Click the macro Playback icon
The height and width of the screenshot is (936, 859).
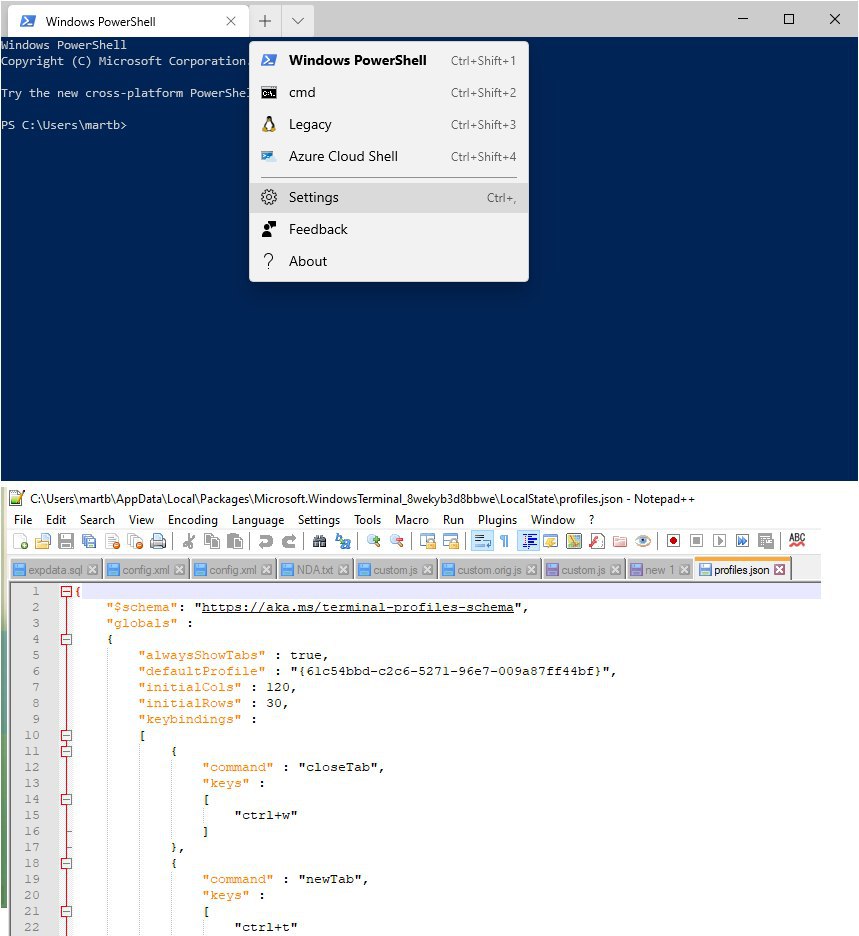(719, 541)
